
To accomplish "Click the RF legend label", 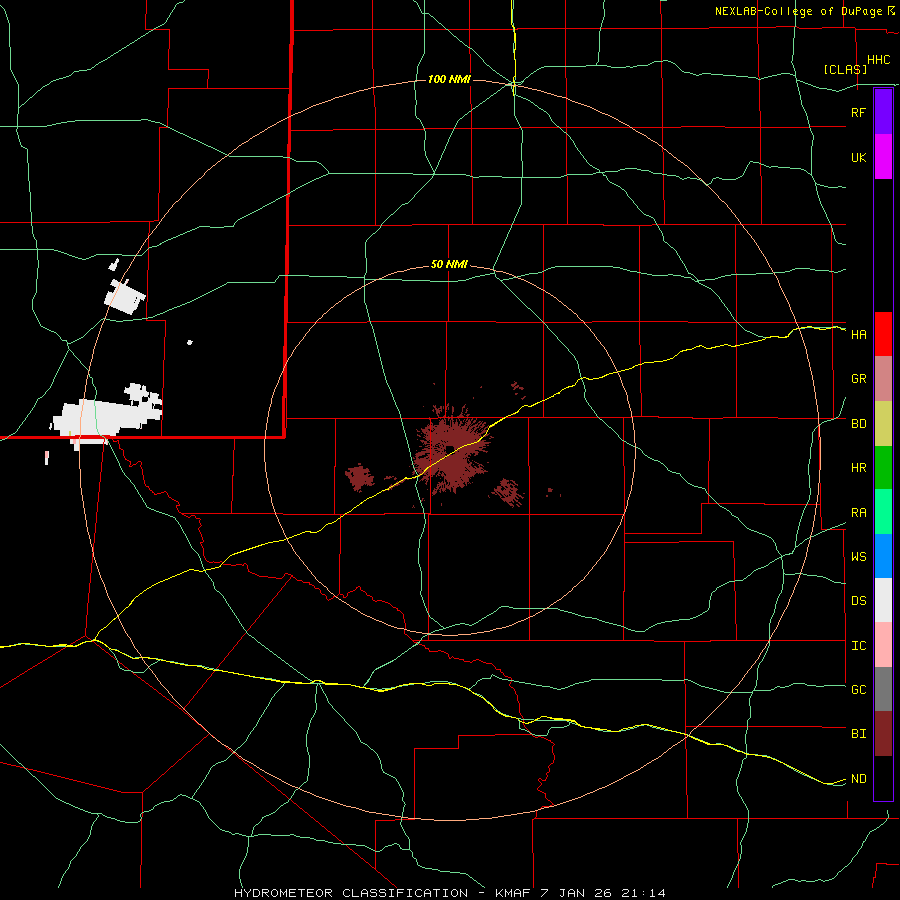I will coord(858,112).
